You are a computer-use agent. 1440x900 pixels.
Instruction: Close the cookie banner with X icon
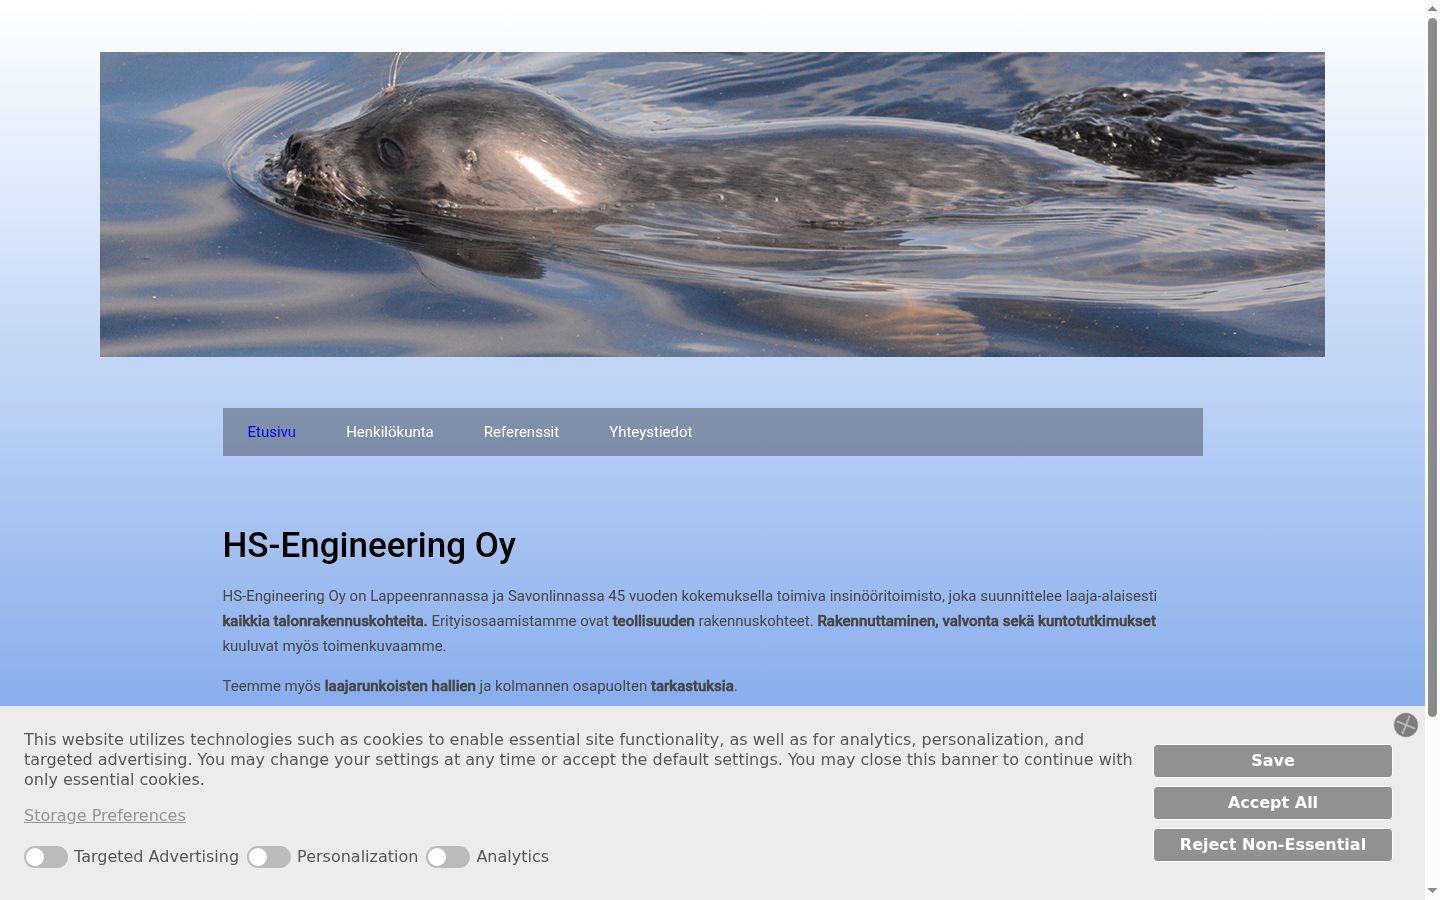(x=1405, y=725)
